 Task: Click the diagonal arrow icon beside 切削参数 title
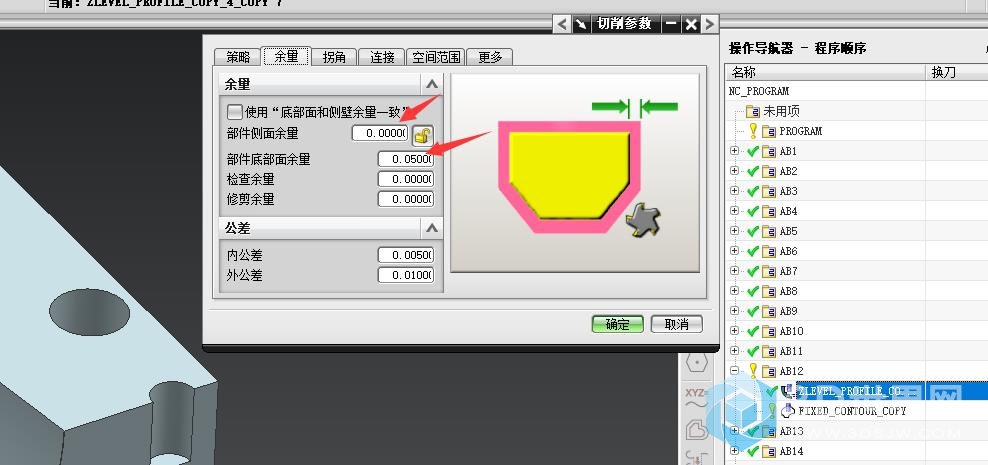click(581, 25)
